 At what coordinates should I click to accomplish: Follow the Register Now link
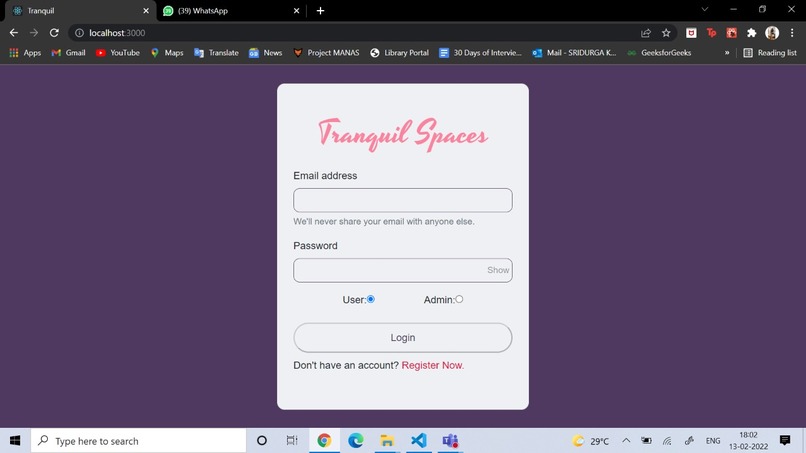[432, 365]
